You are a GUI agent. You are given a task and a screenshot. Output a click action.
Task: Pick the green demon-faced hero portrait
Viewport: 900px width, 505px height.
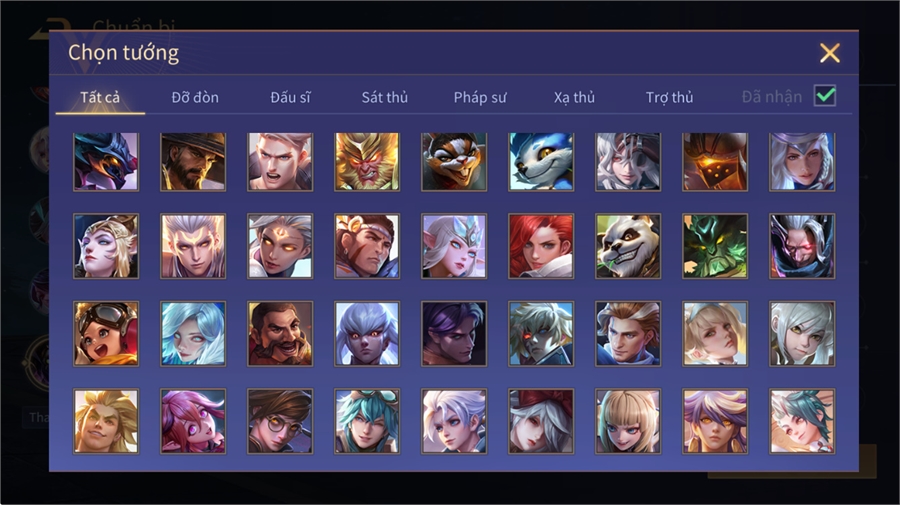click(715, 246)
